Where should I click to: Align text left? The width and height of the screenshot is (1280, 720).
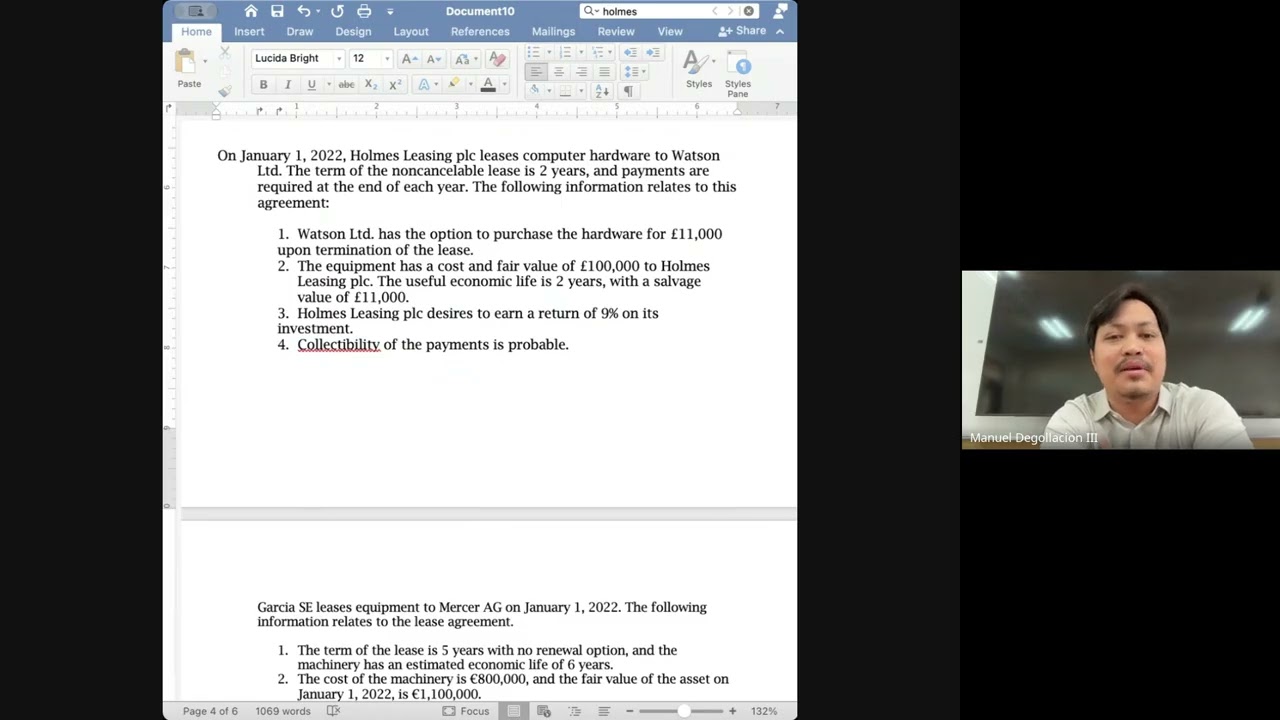[x=536, y=72]
